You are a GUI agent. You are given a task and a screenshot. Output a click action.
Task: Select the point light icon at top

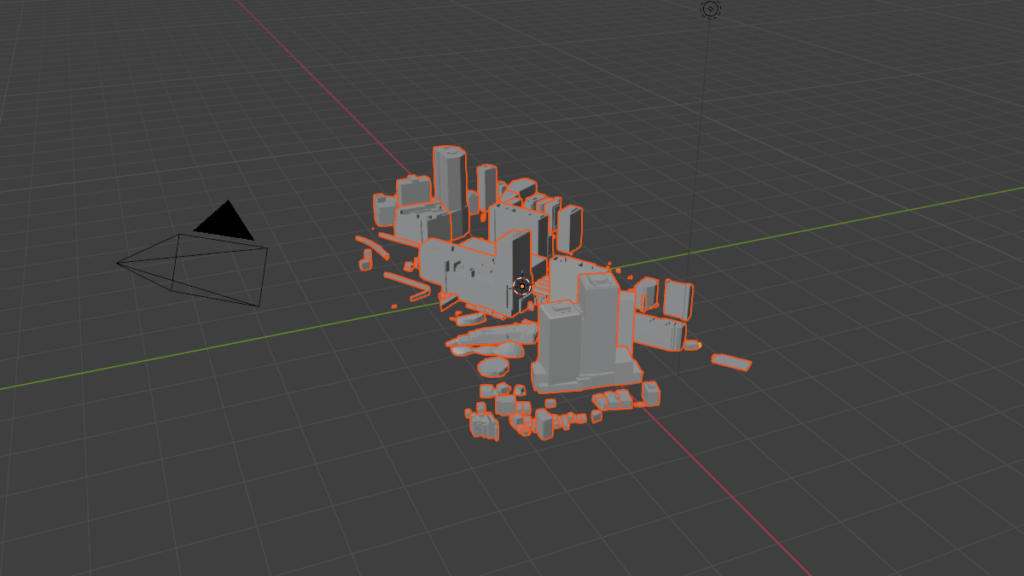(711, 9)
